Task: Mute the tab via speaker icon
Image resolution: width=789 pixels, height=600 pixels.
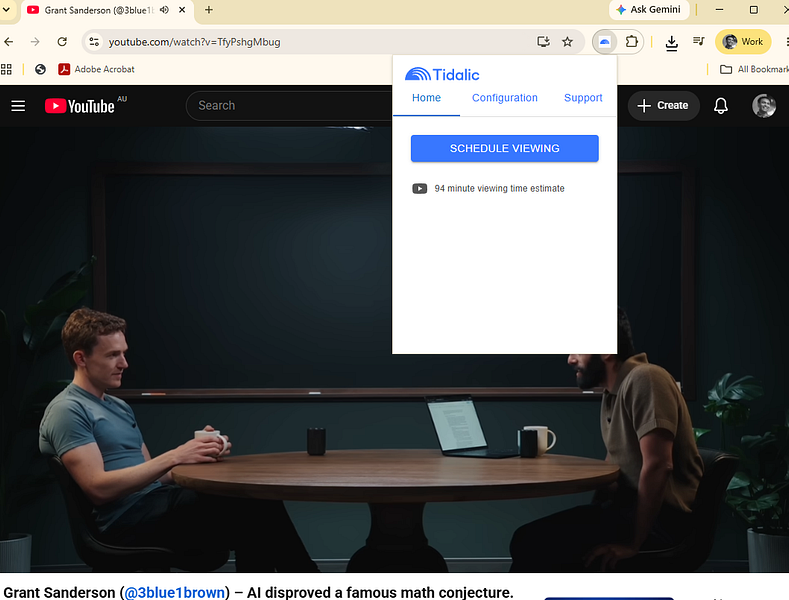Action: 164,10
